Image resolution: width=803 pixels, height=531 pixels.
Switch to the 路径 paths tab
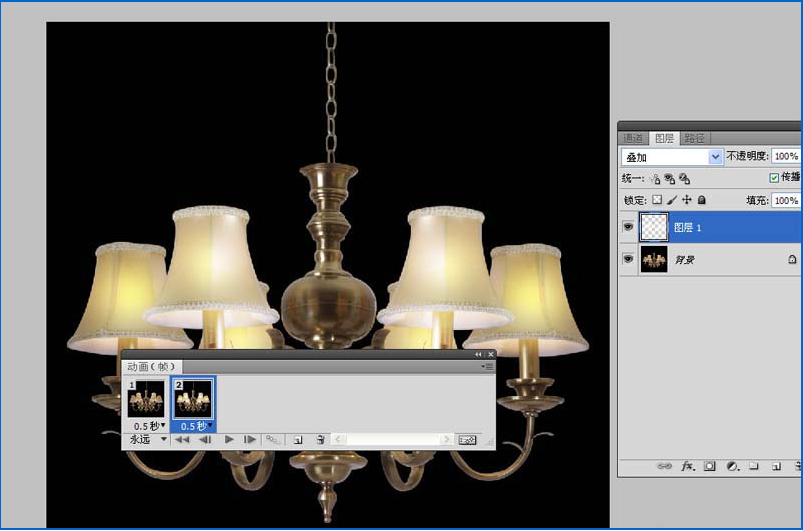click(694, 138)
